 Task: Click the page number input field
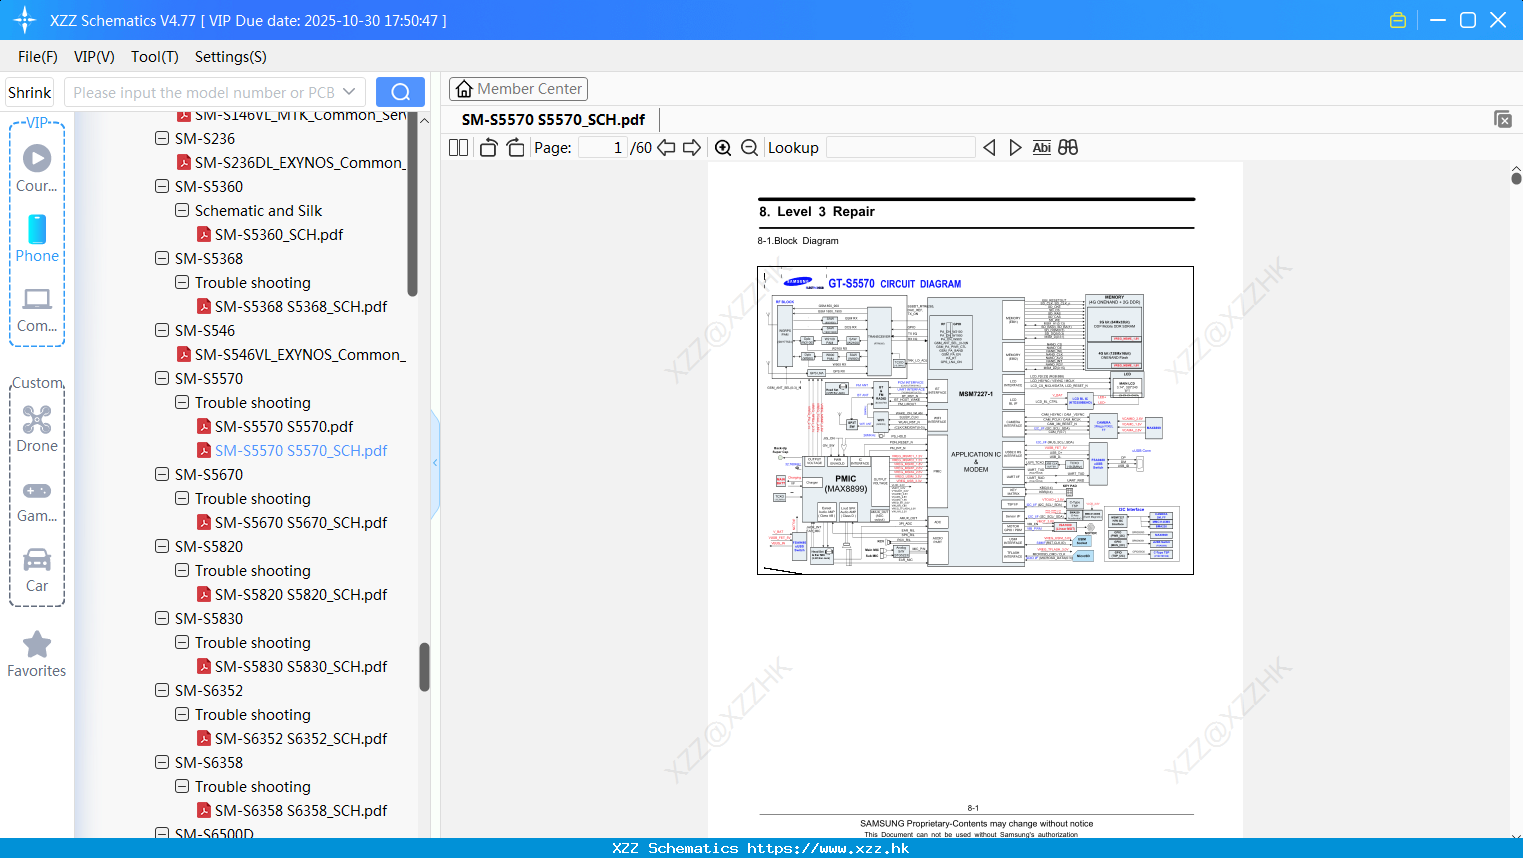click(603, 148)
